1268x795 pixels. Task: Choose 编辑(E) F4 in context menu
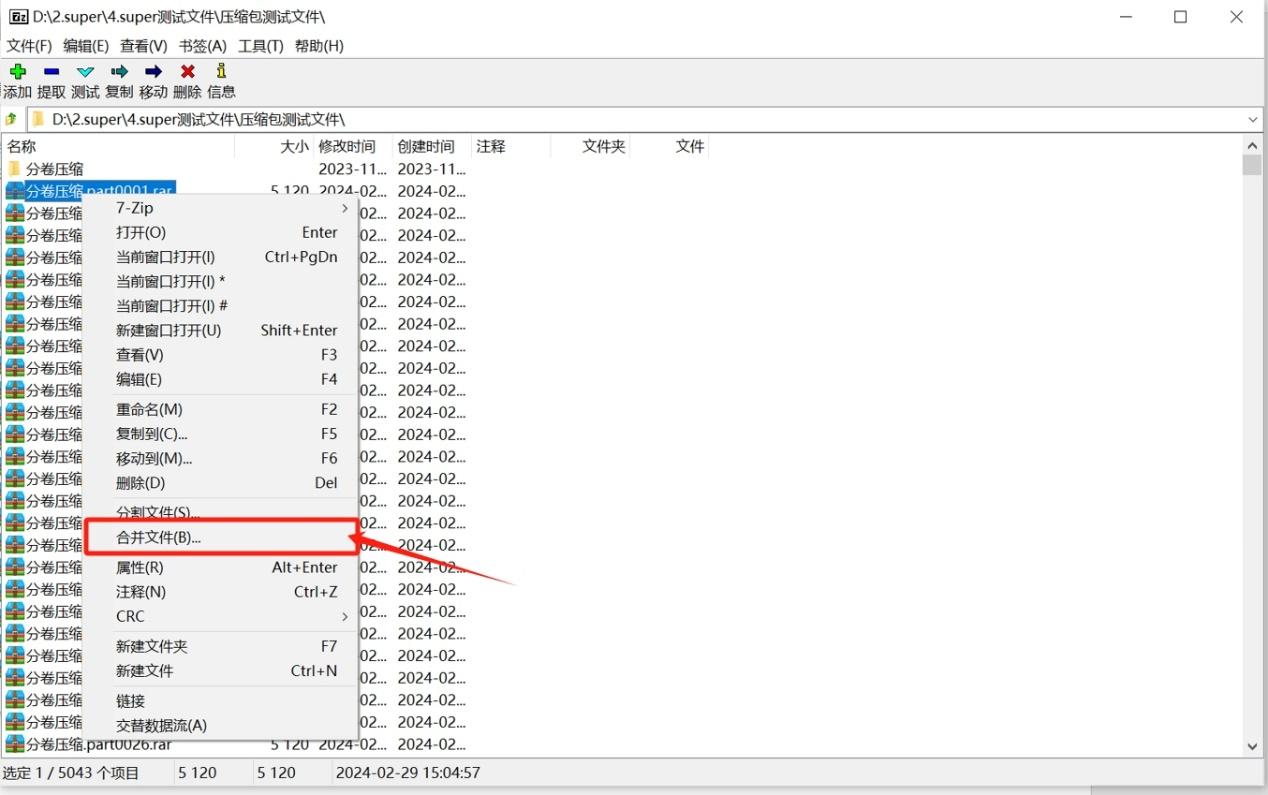221,379
